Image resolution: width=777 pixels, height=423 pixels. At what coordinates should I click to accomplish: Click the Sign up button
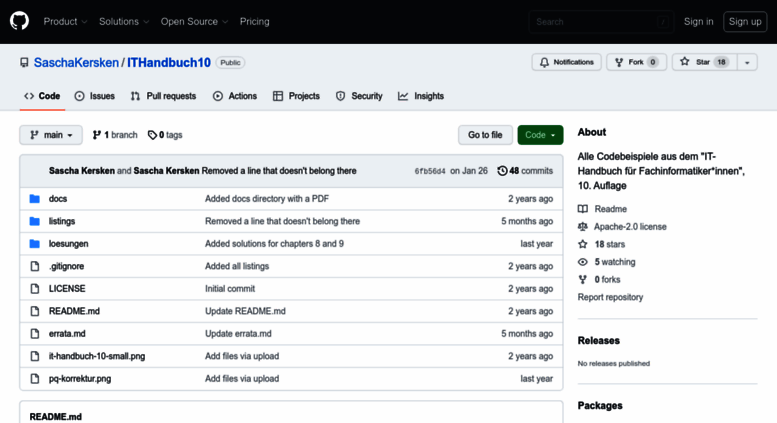pyautogui.click(x=745, y=22)
